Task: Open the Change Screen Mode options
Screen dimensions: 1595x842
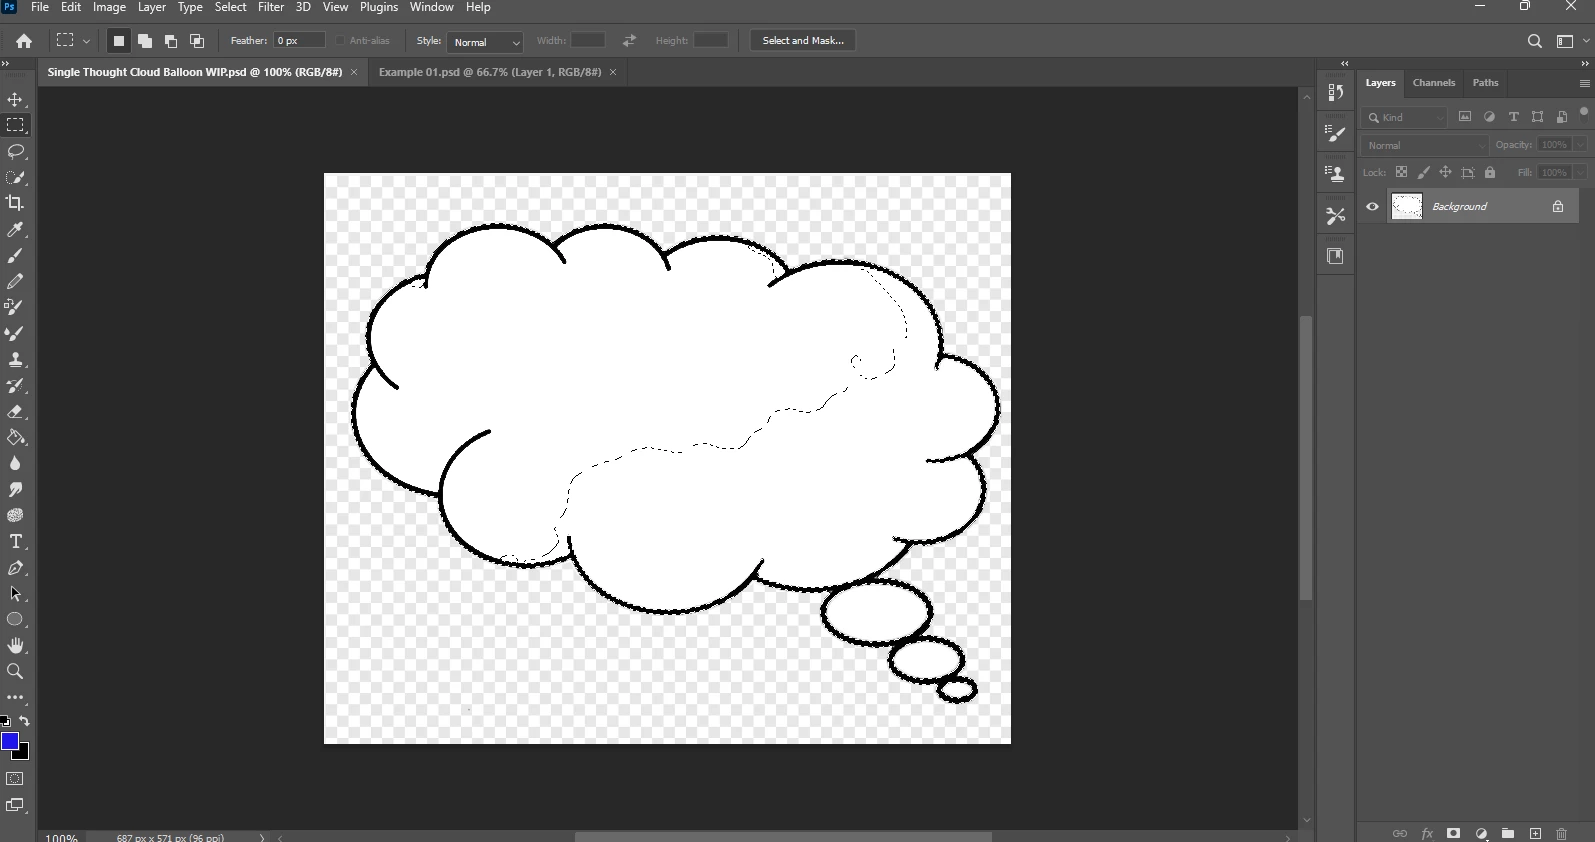Action: click(15, 805)
